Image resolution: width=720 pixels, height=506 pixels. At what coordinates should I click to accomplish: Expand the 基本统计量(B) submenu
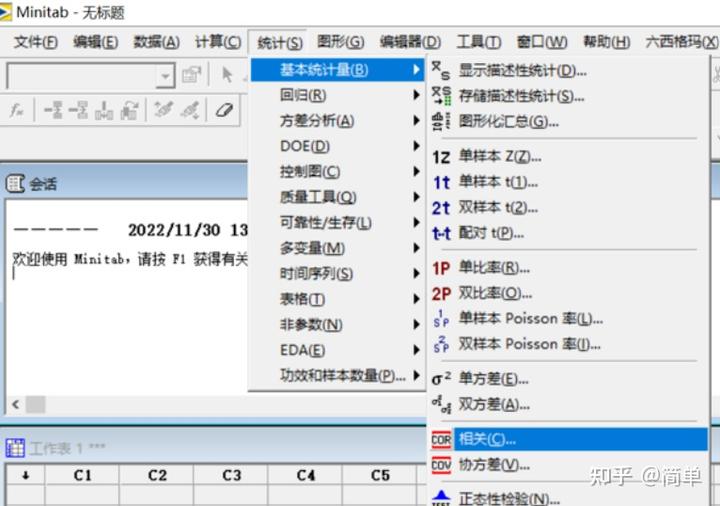338,70
